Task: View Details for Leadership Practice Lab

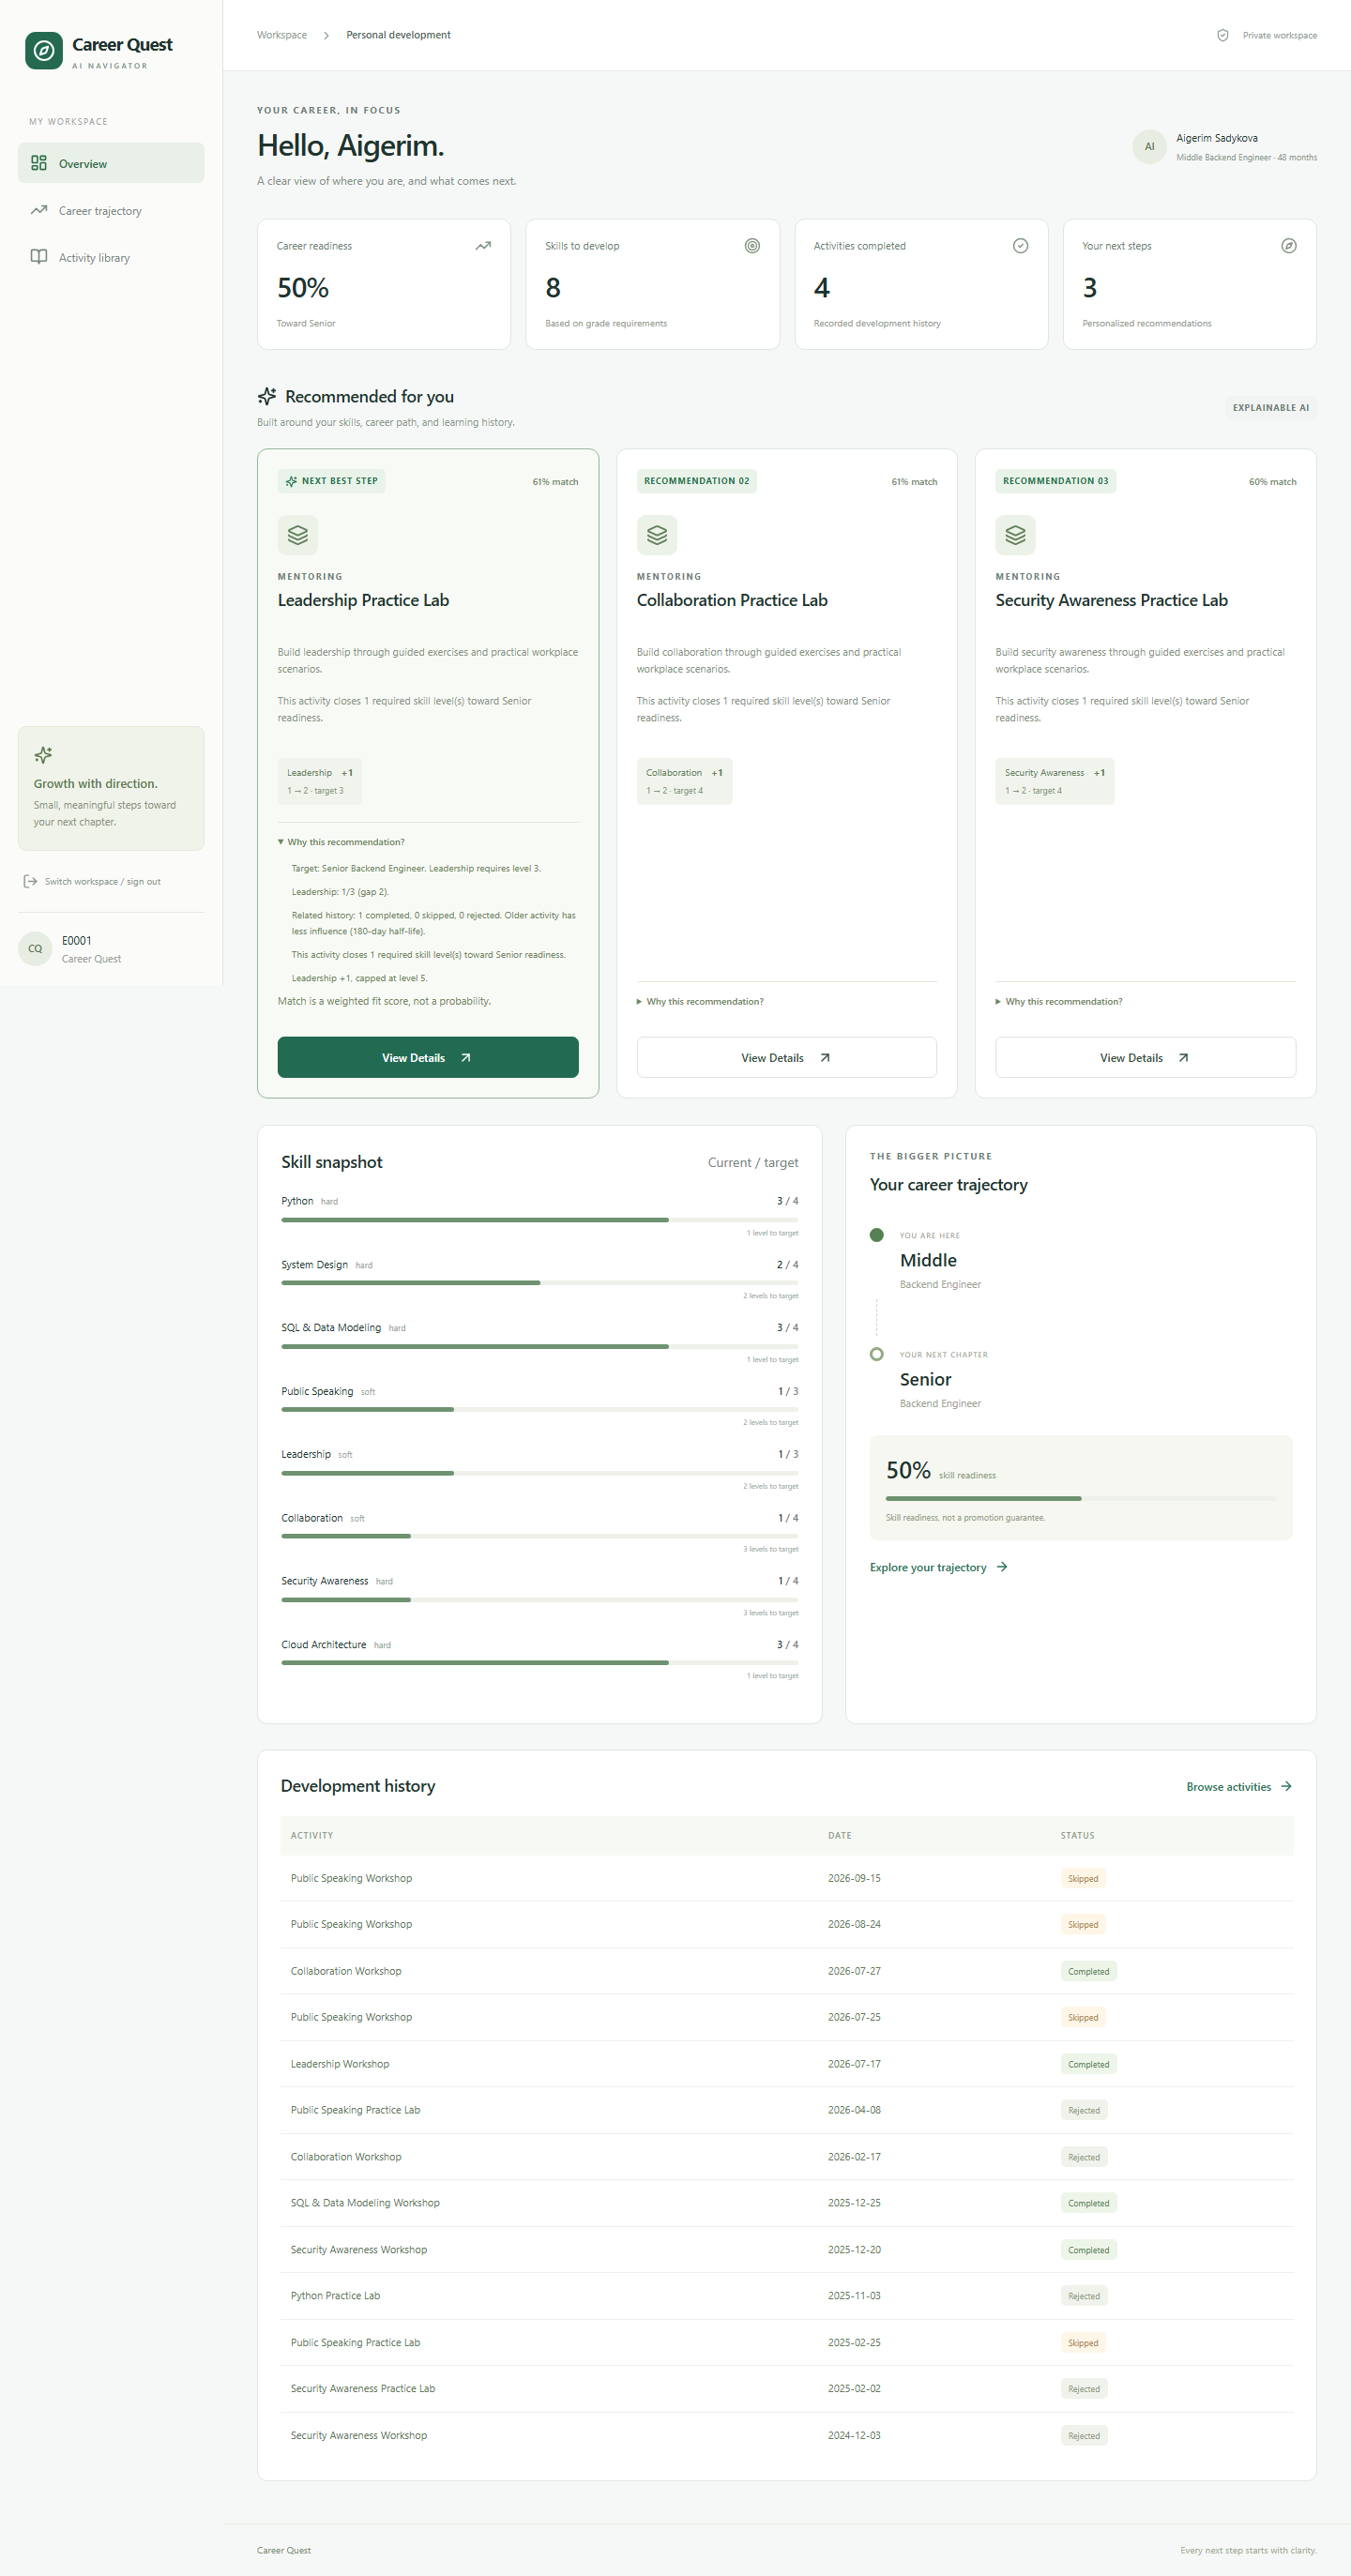Action: 428,1057
